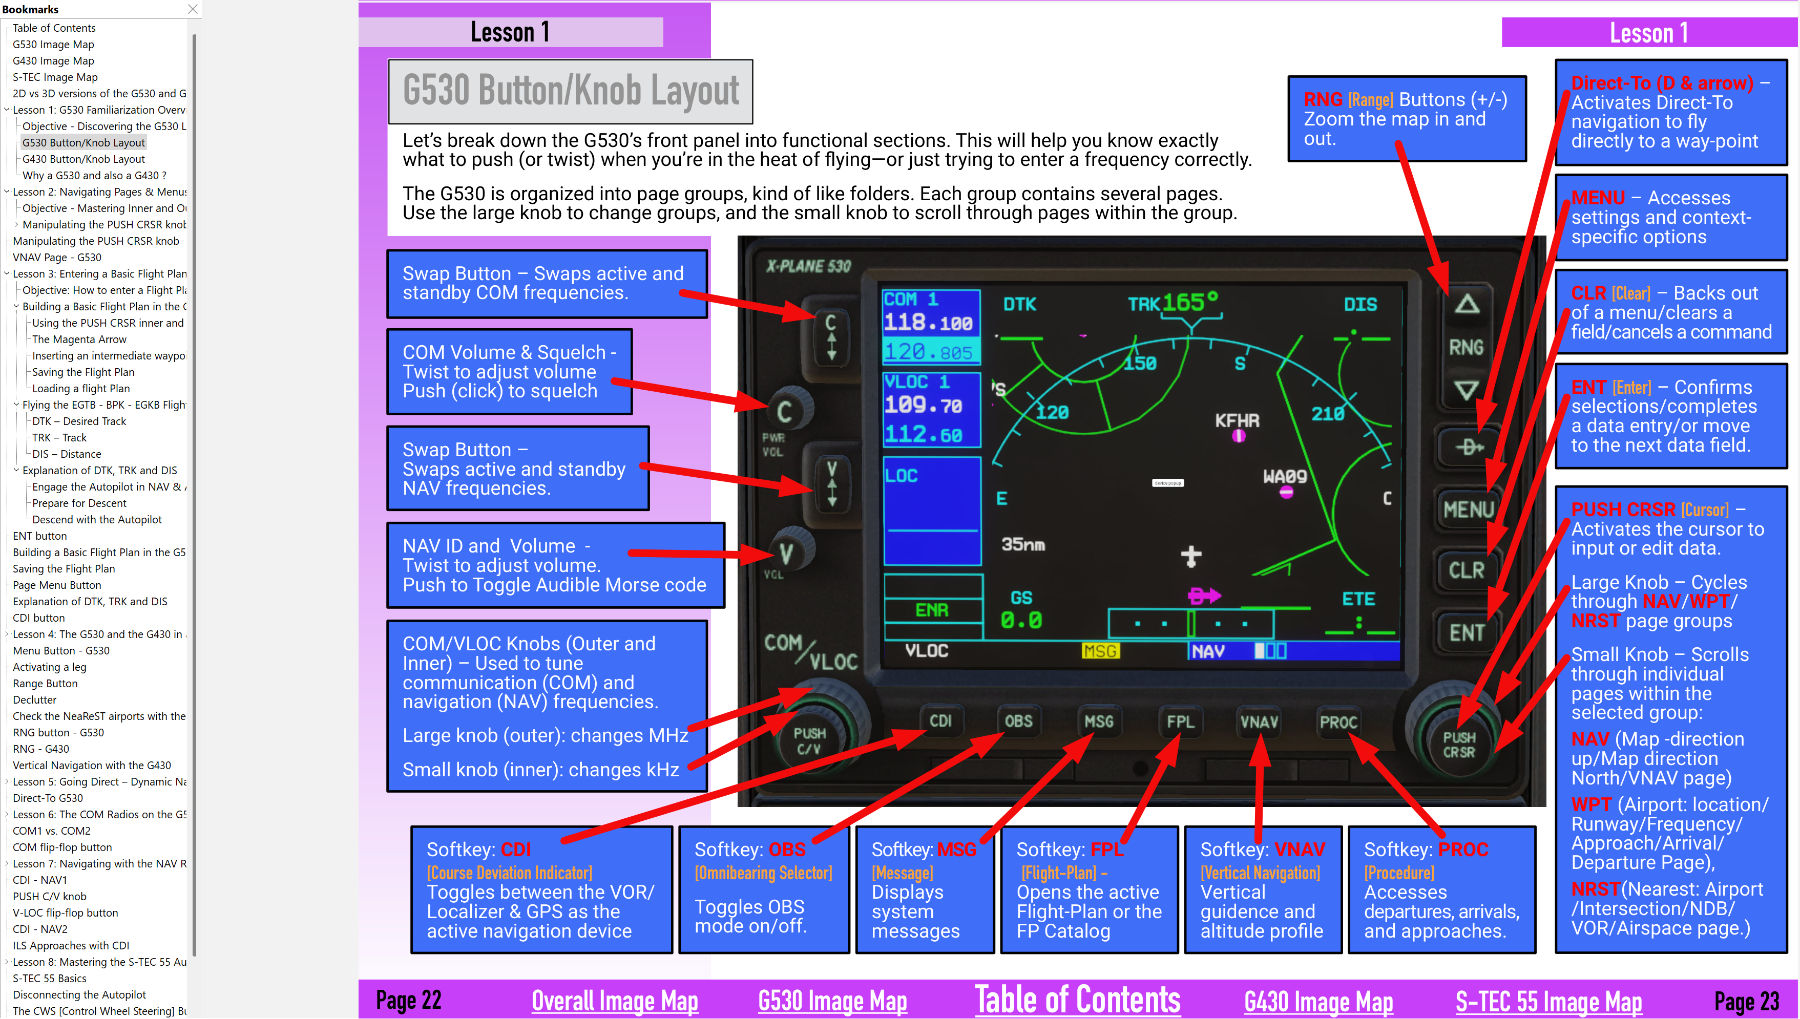
Task: Click the CDI softkey on the G530
Action: click(x=940, y=721)
